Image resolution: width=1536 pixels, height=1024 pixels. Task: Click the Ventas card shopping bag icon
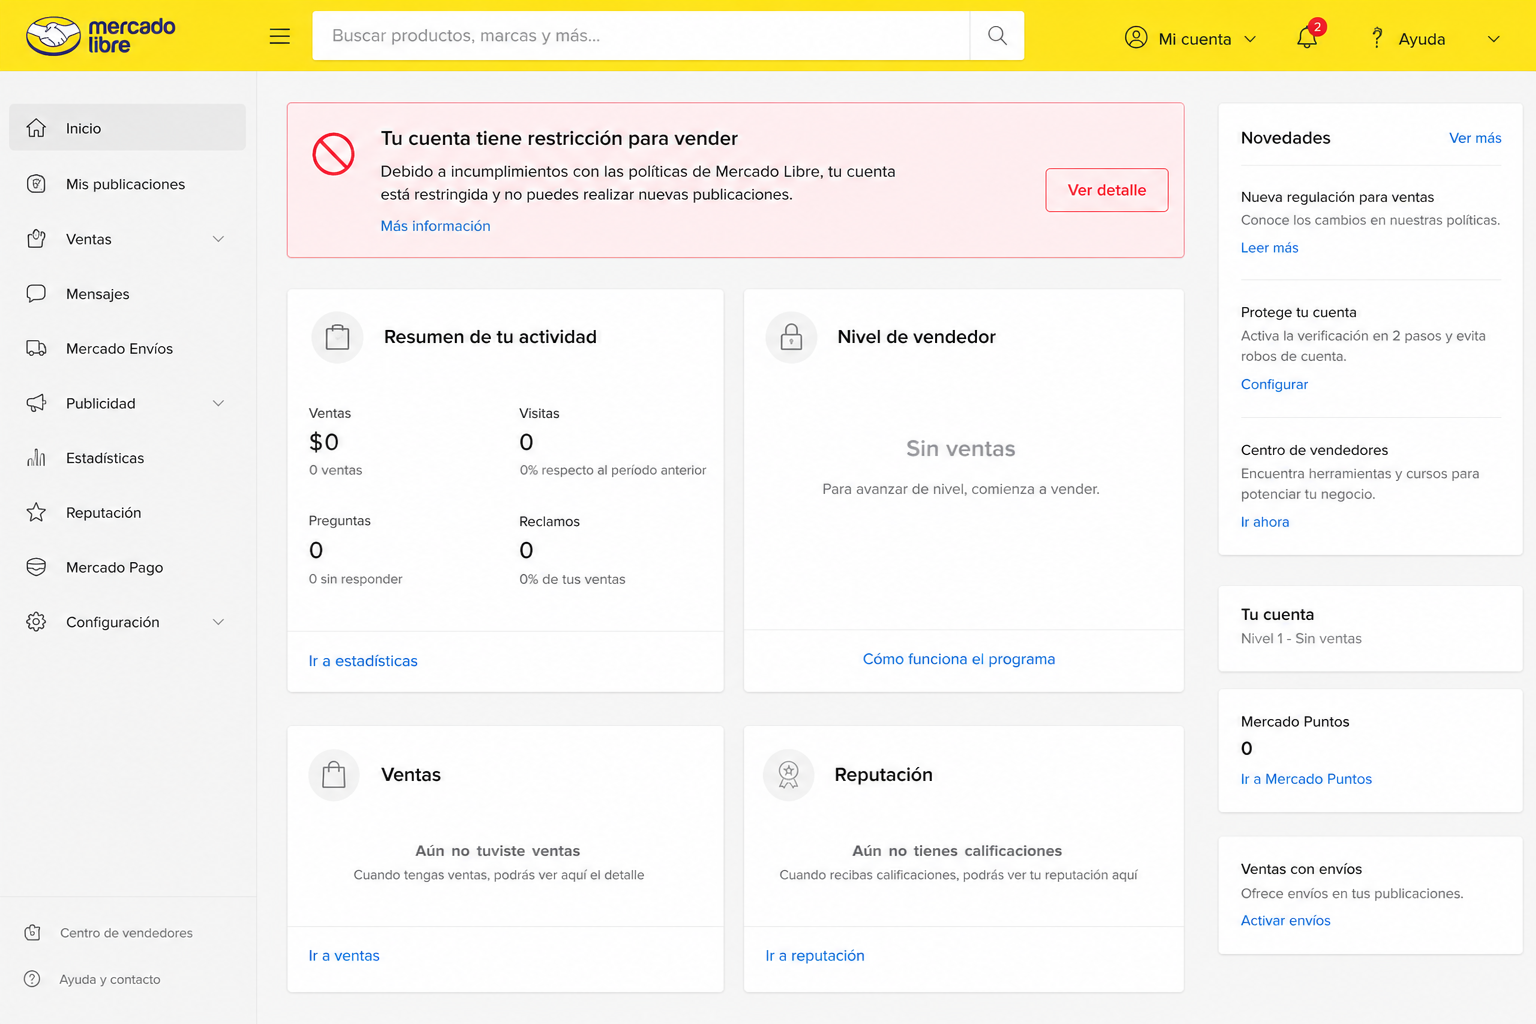(x=334, y=775)
